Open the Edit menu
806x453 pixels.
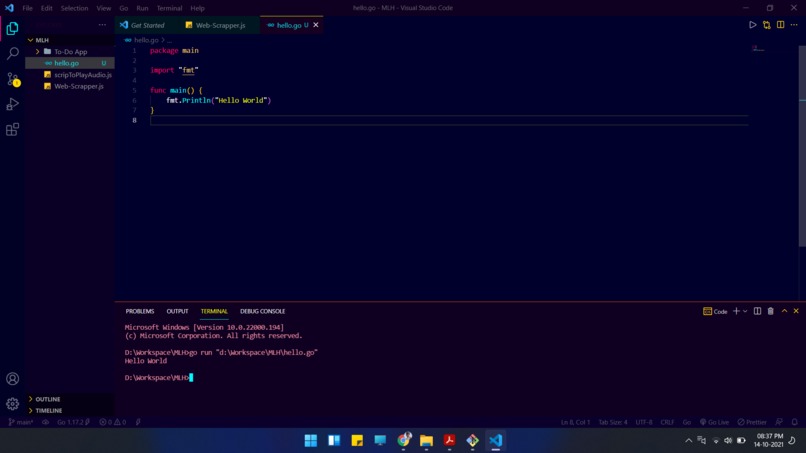pyautogui.click(x=46, y=8)
